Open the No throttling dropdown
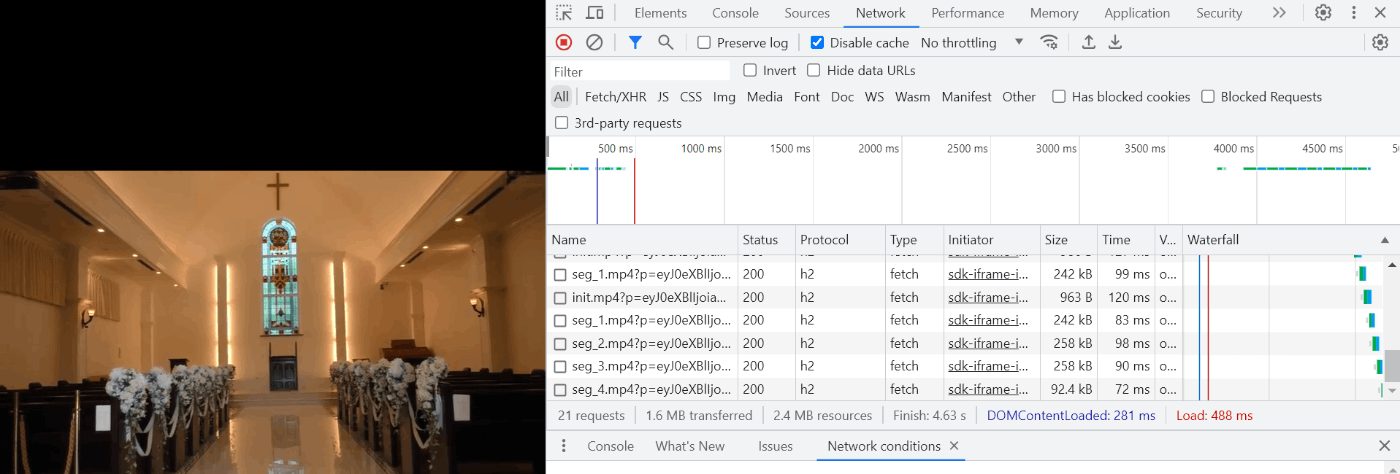The width and height of the screenshot is (1400, 474). (972, 42)
